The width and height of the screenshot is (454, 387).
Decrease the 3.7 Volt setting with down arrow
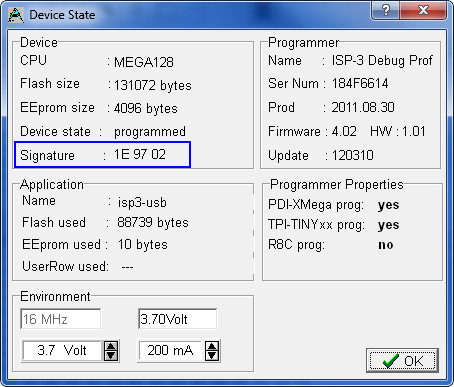point(111,356)
